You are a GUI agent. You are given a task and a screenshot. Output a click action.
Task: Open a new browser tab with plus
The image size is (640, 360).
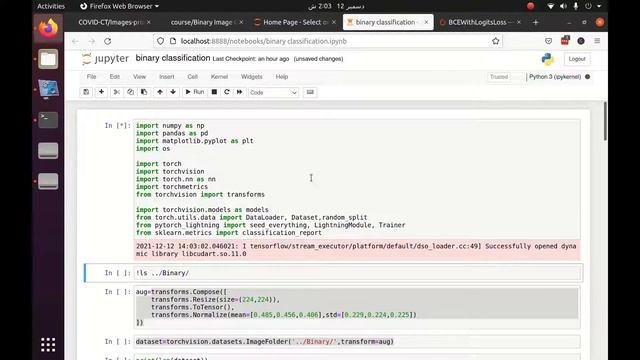point(536,22)
